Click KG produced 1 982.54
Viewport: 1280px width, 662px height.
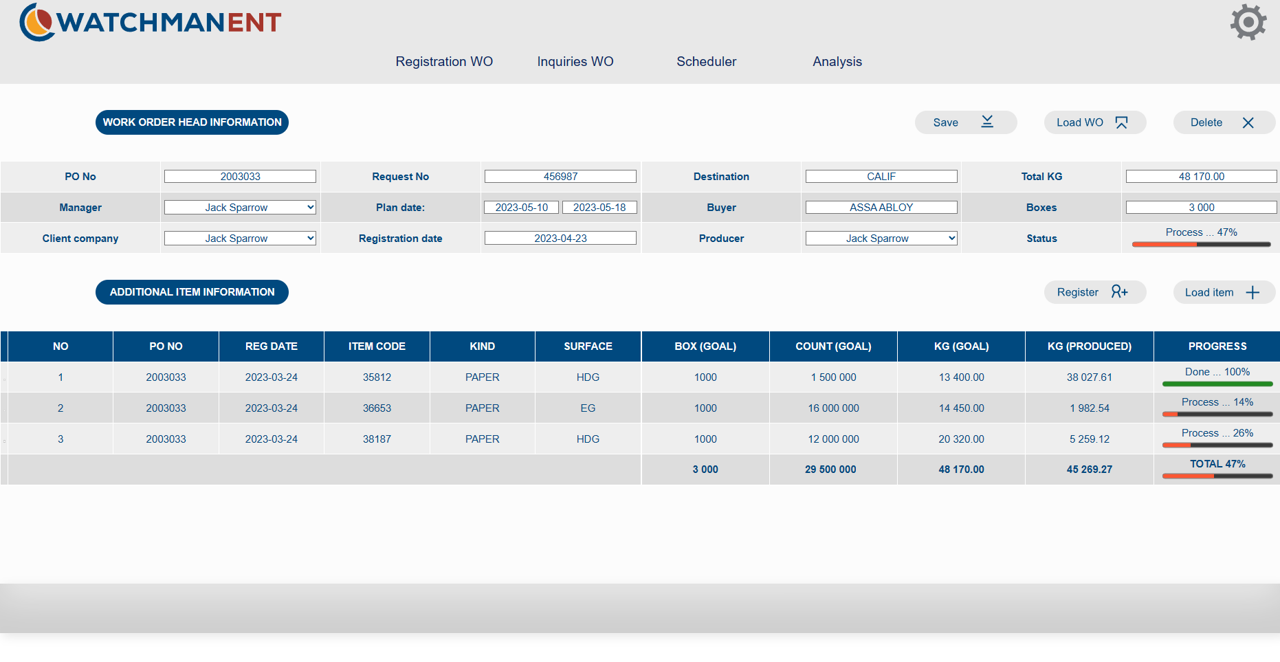1089,408
